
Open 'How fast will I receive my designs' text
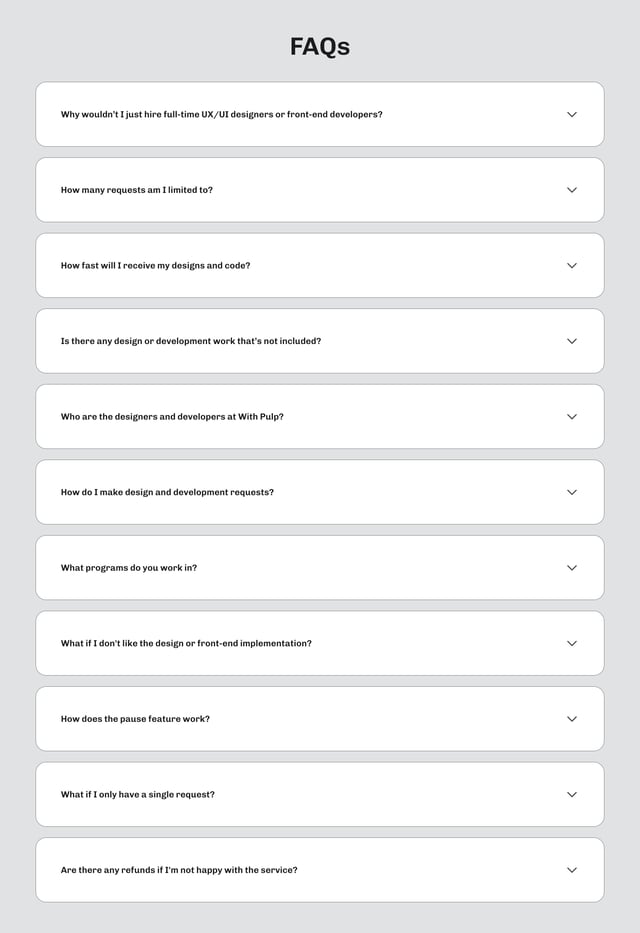155,266
